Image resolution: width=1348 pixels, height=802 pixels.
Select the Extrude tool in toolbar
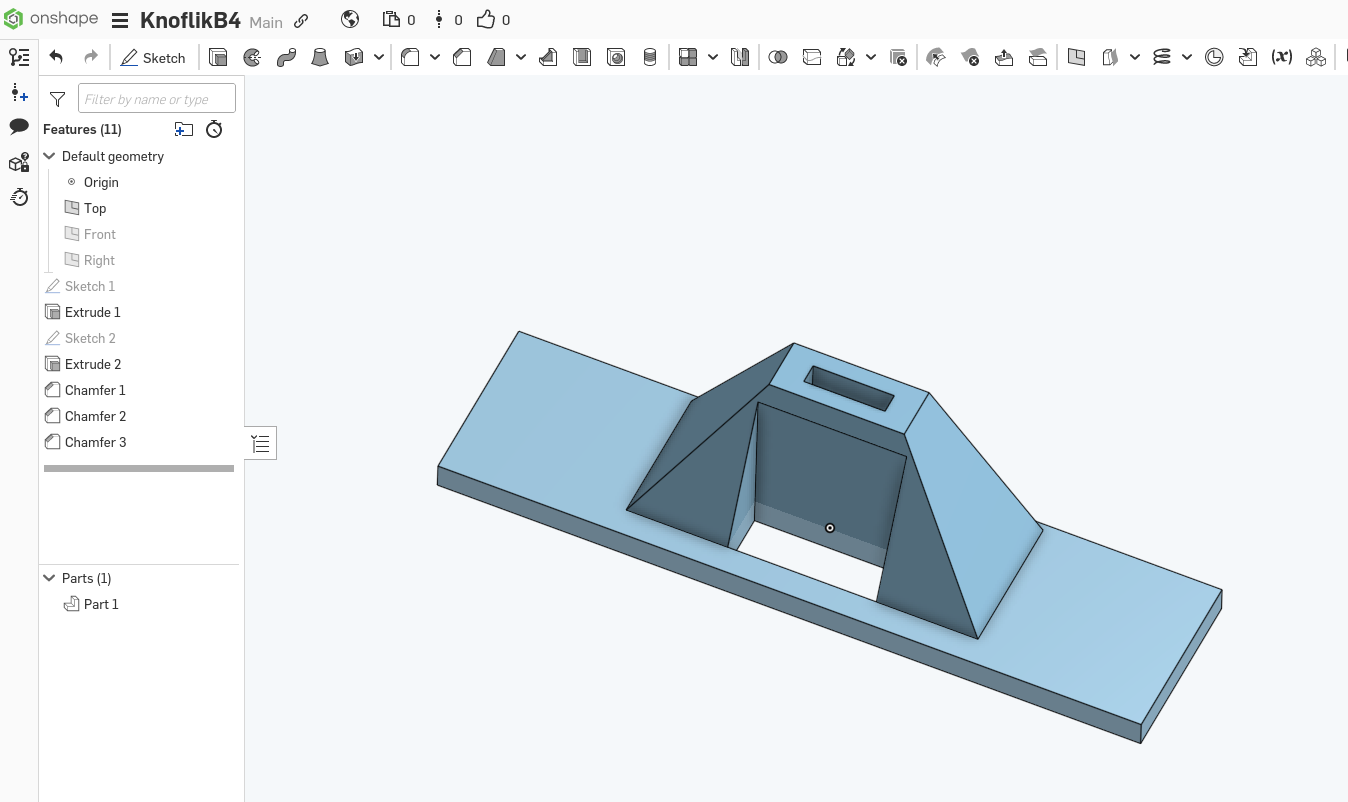pos(218,58)
